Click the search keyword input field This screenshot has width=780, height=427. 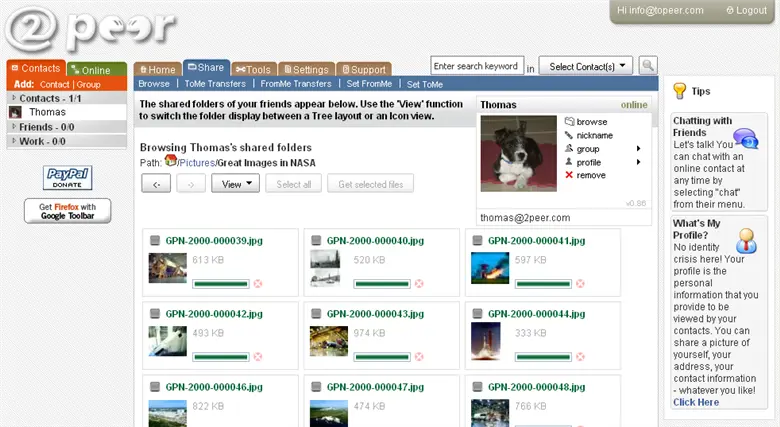coord(477,65)
